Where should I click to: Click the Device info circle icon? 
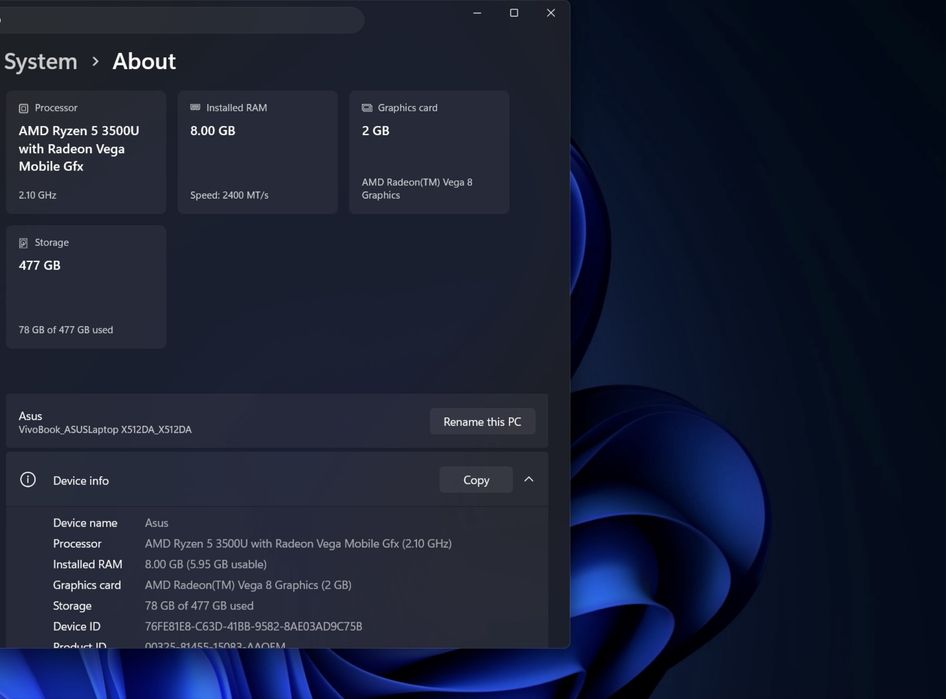(28, 479)
